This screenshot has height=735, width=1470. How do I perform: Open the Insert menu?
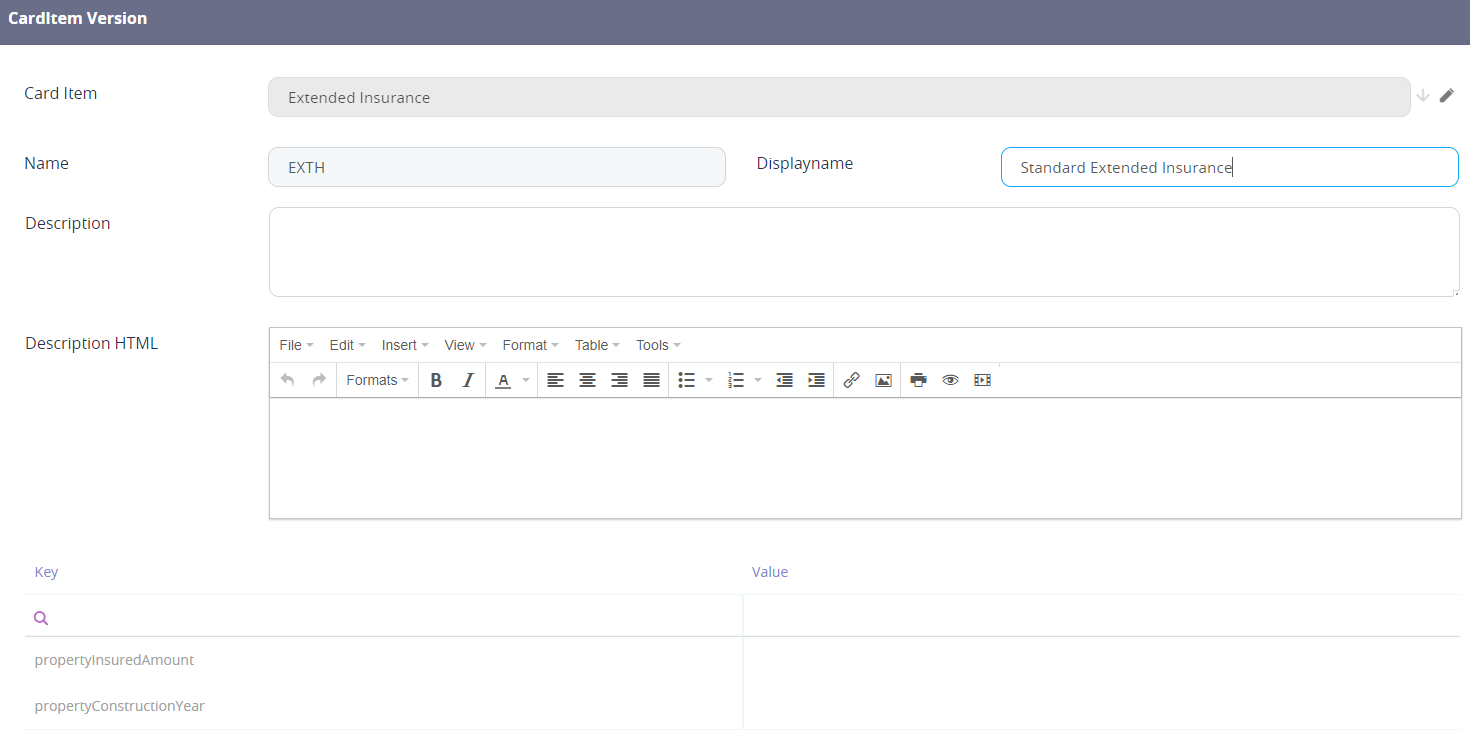coord(405,345)
